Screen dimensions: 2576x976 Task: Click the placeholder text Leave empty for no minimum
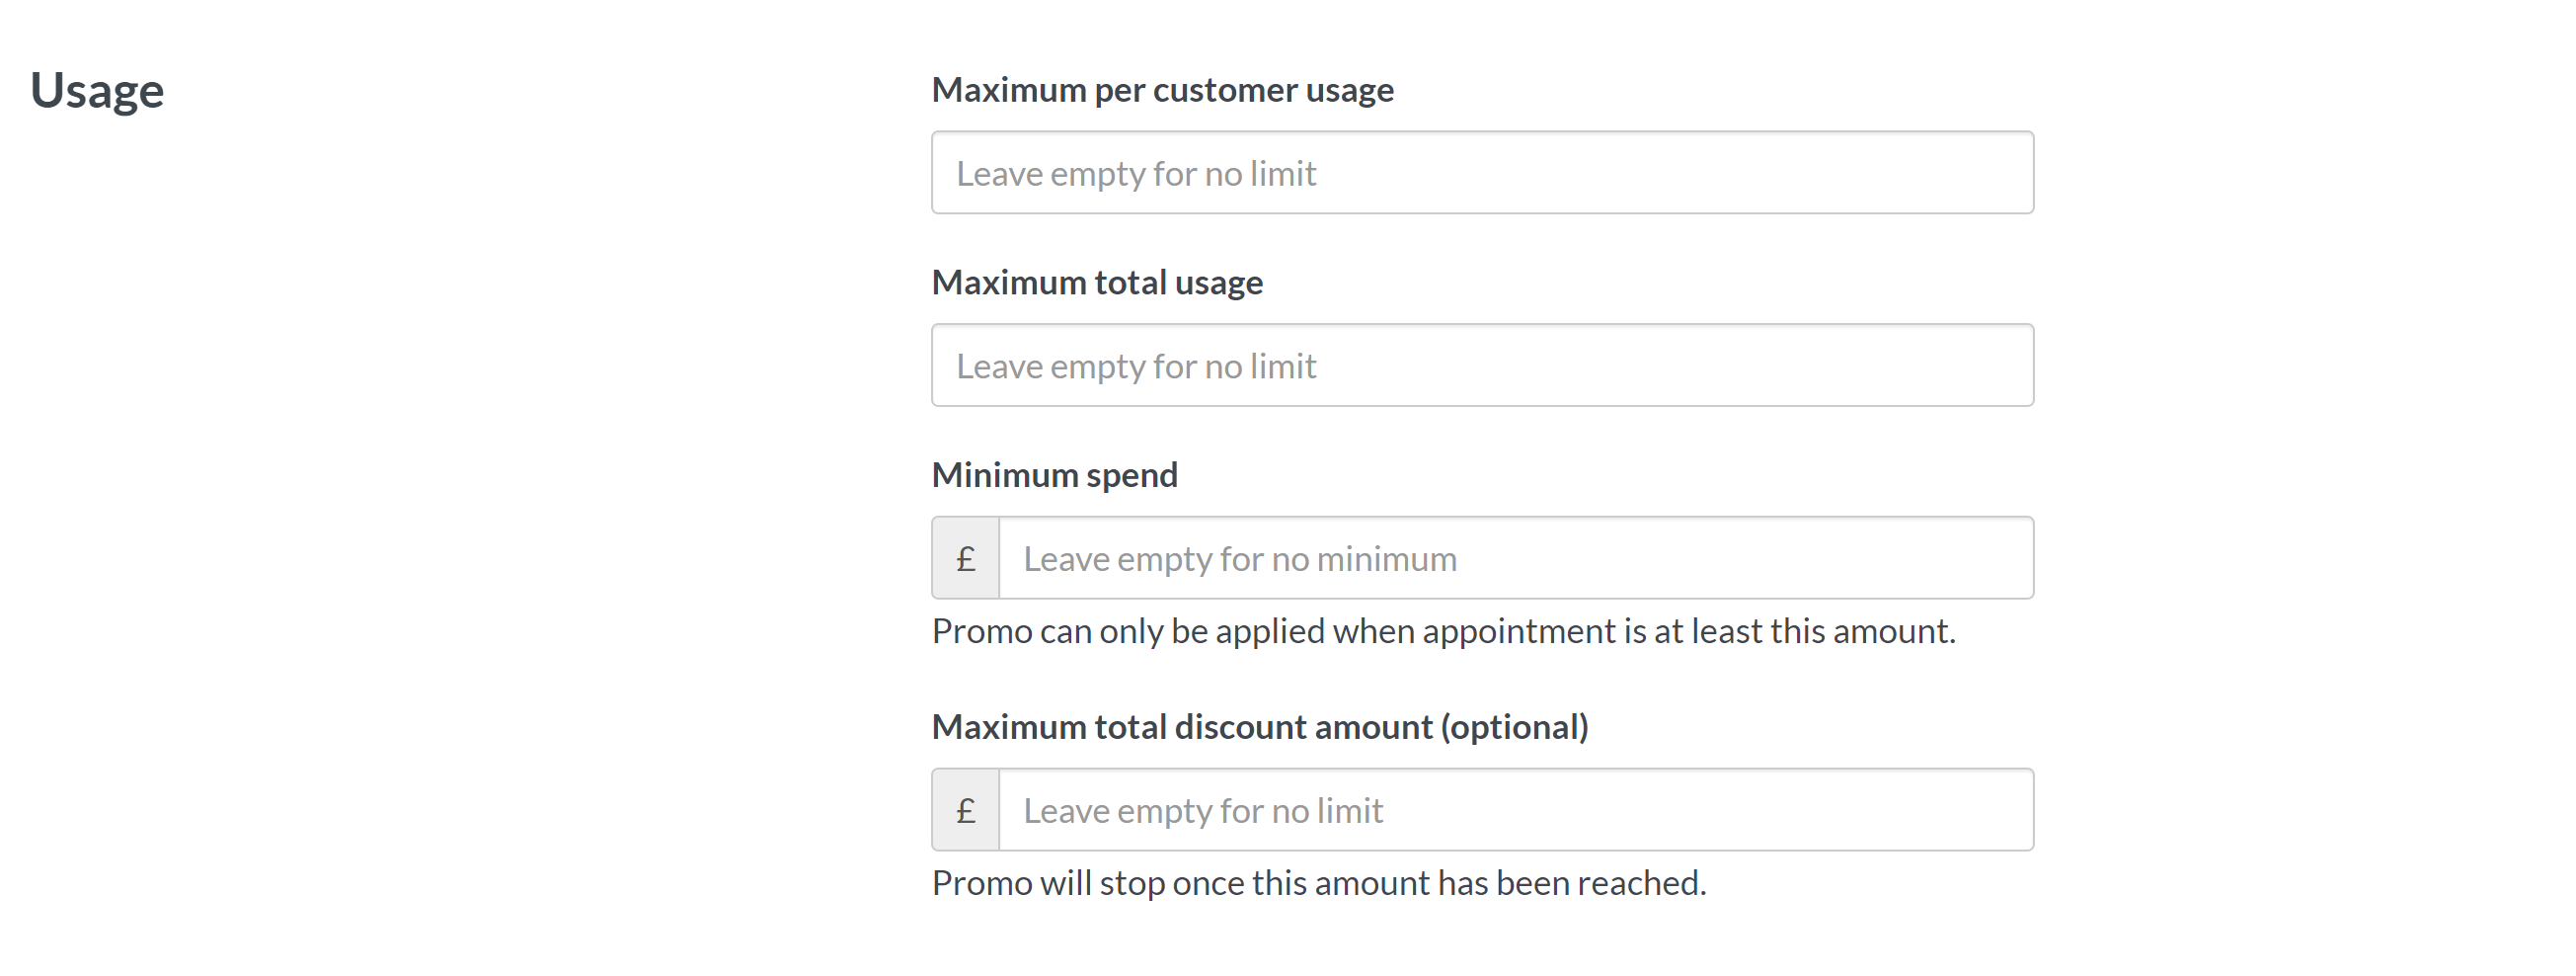tap(1239, 557)
